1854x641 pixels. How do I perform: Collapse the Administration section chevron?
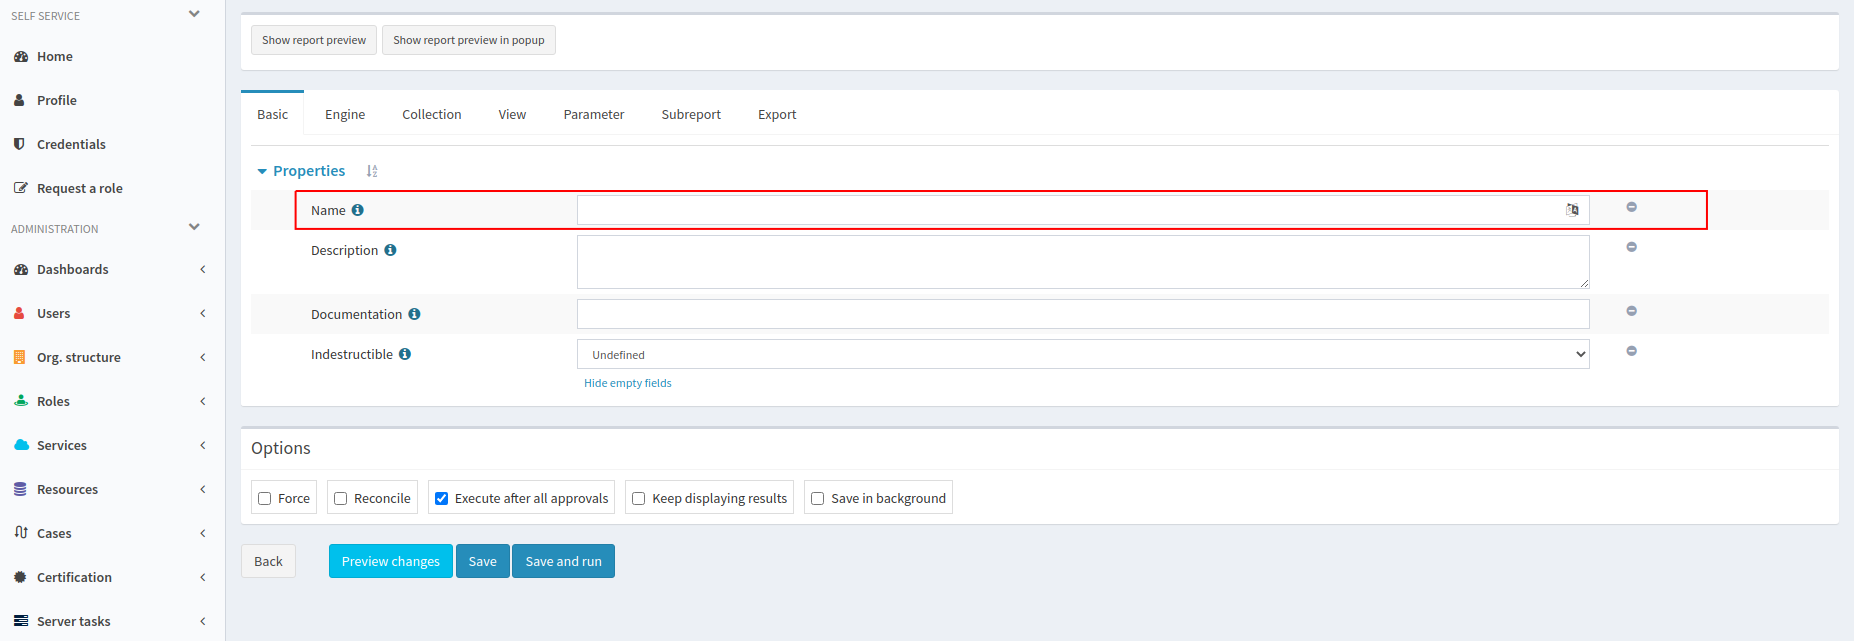point(194,227)
